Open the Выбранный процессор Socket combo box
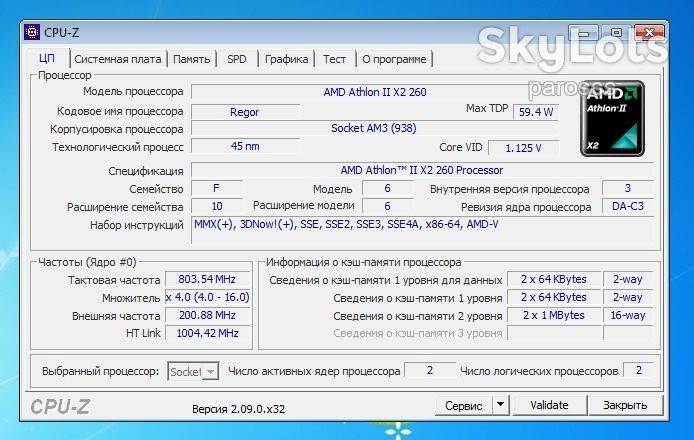Viewport: 694px width, 440px height. (x=193, y=371)
